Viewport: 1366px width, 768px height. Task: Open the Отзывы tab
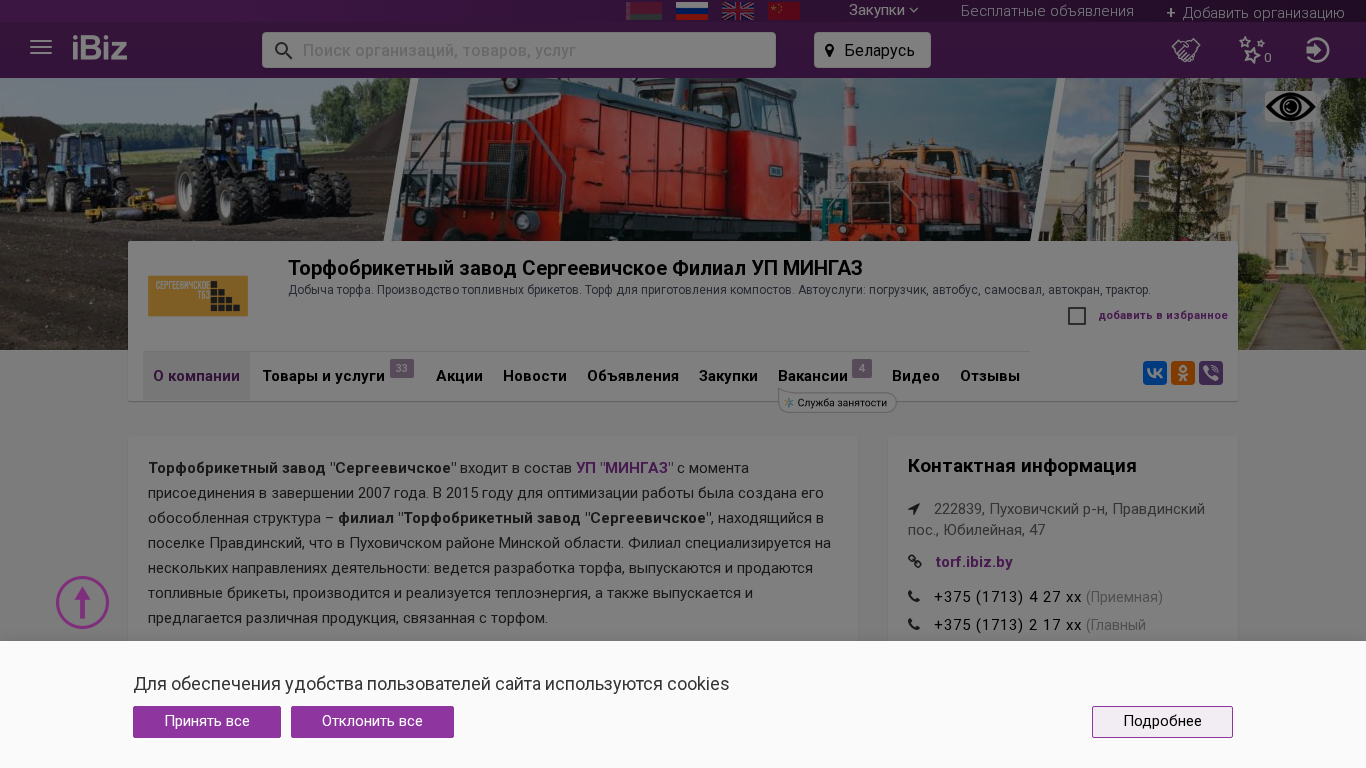990,376
